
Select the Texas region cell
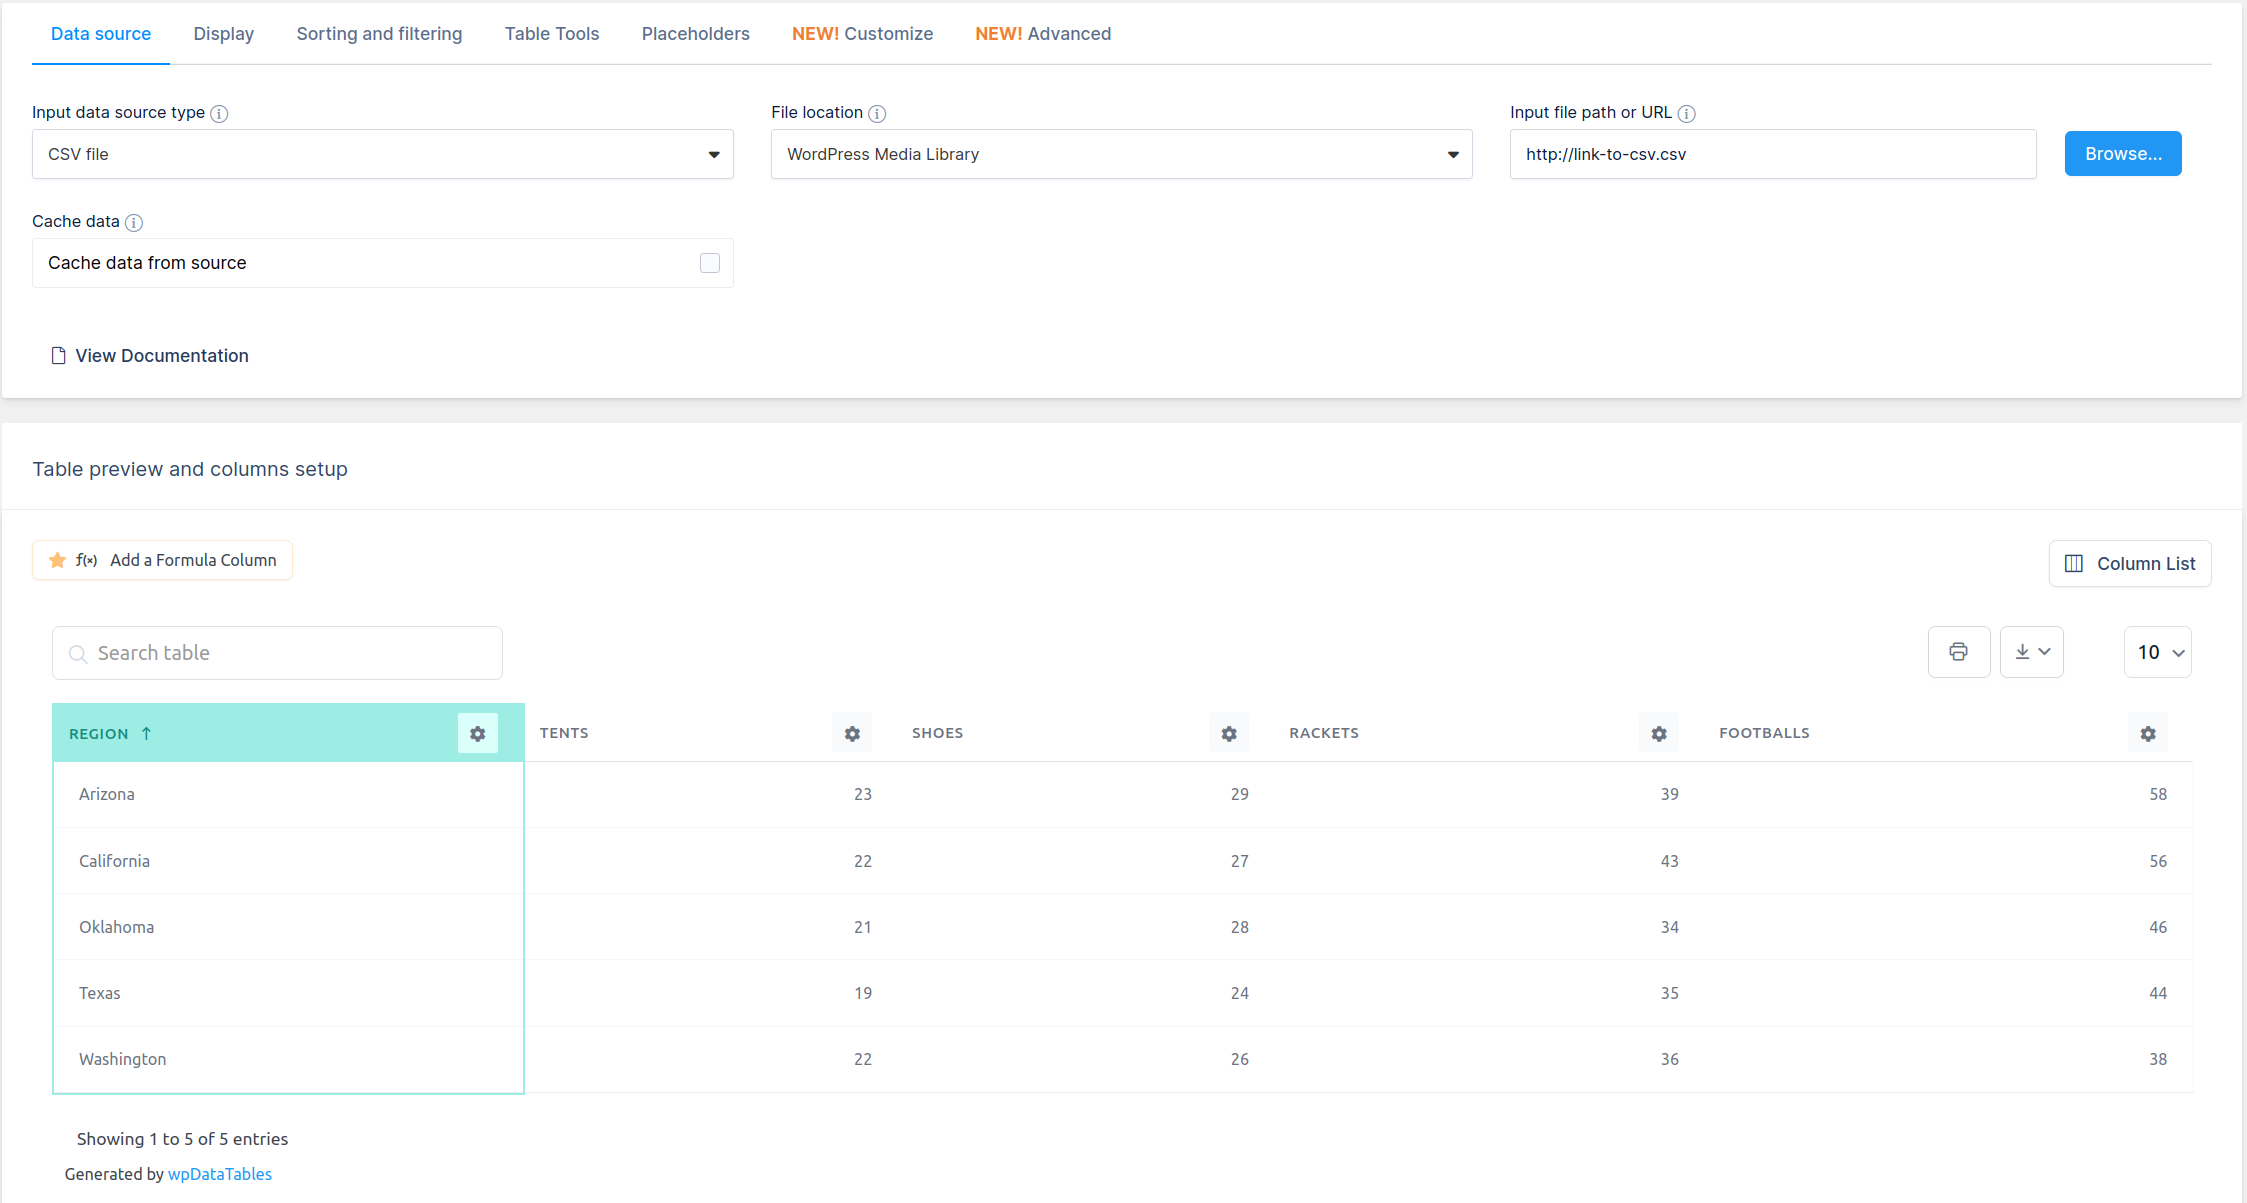[288, 993]
